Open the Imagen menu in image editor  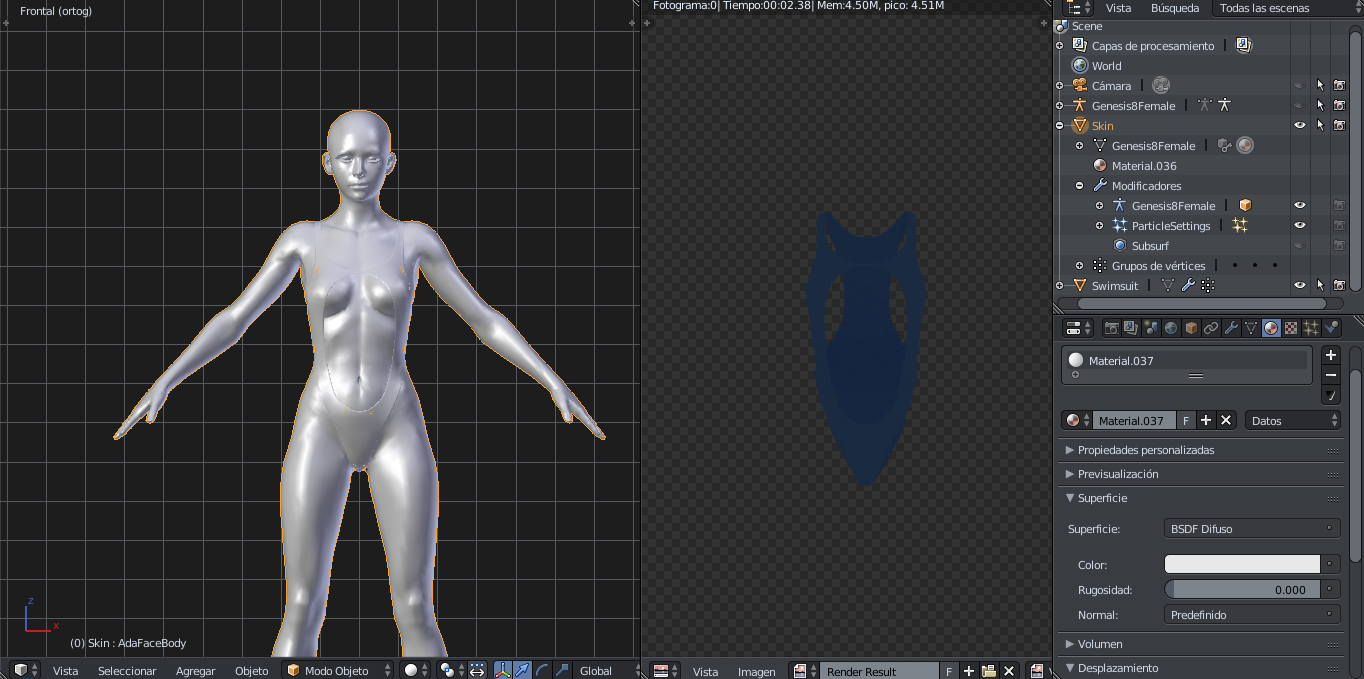(x=757, y=671)
